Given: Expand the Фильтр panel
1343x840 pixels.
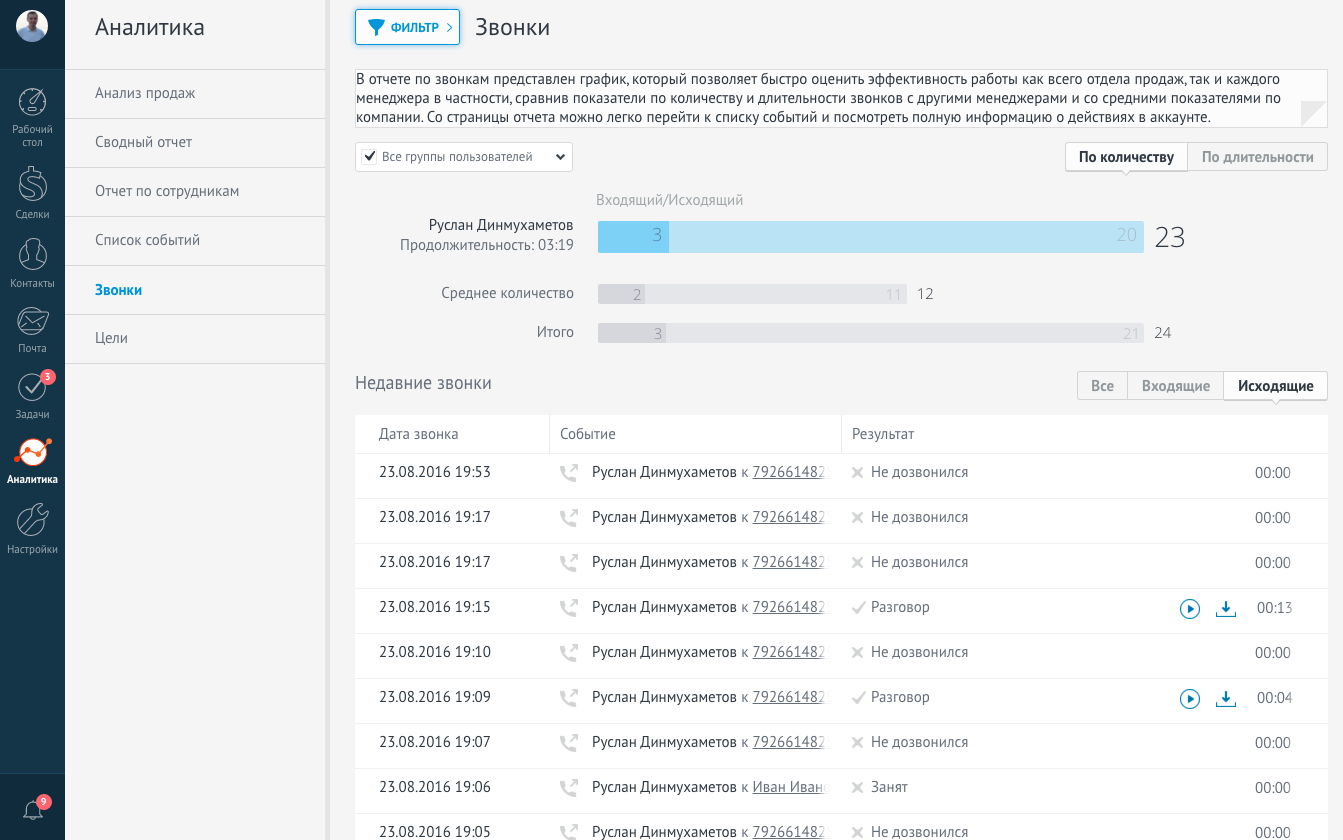Looking at the screenshot, I should 406,27.
